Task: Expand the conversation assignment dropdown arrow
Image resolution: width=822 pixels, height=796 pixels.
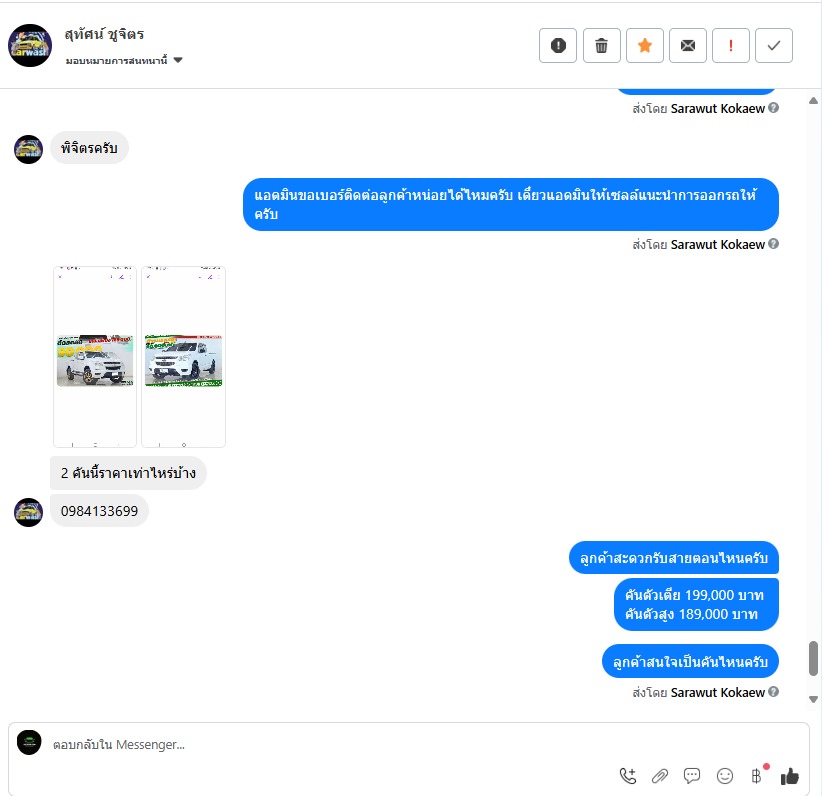Action: pos(178,60)
